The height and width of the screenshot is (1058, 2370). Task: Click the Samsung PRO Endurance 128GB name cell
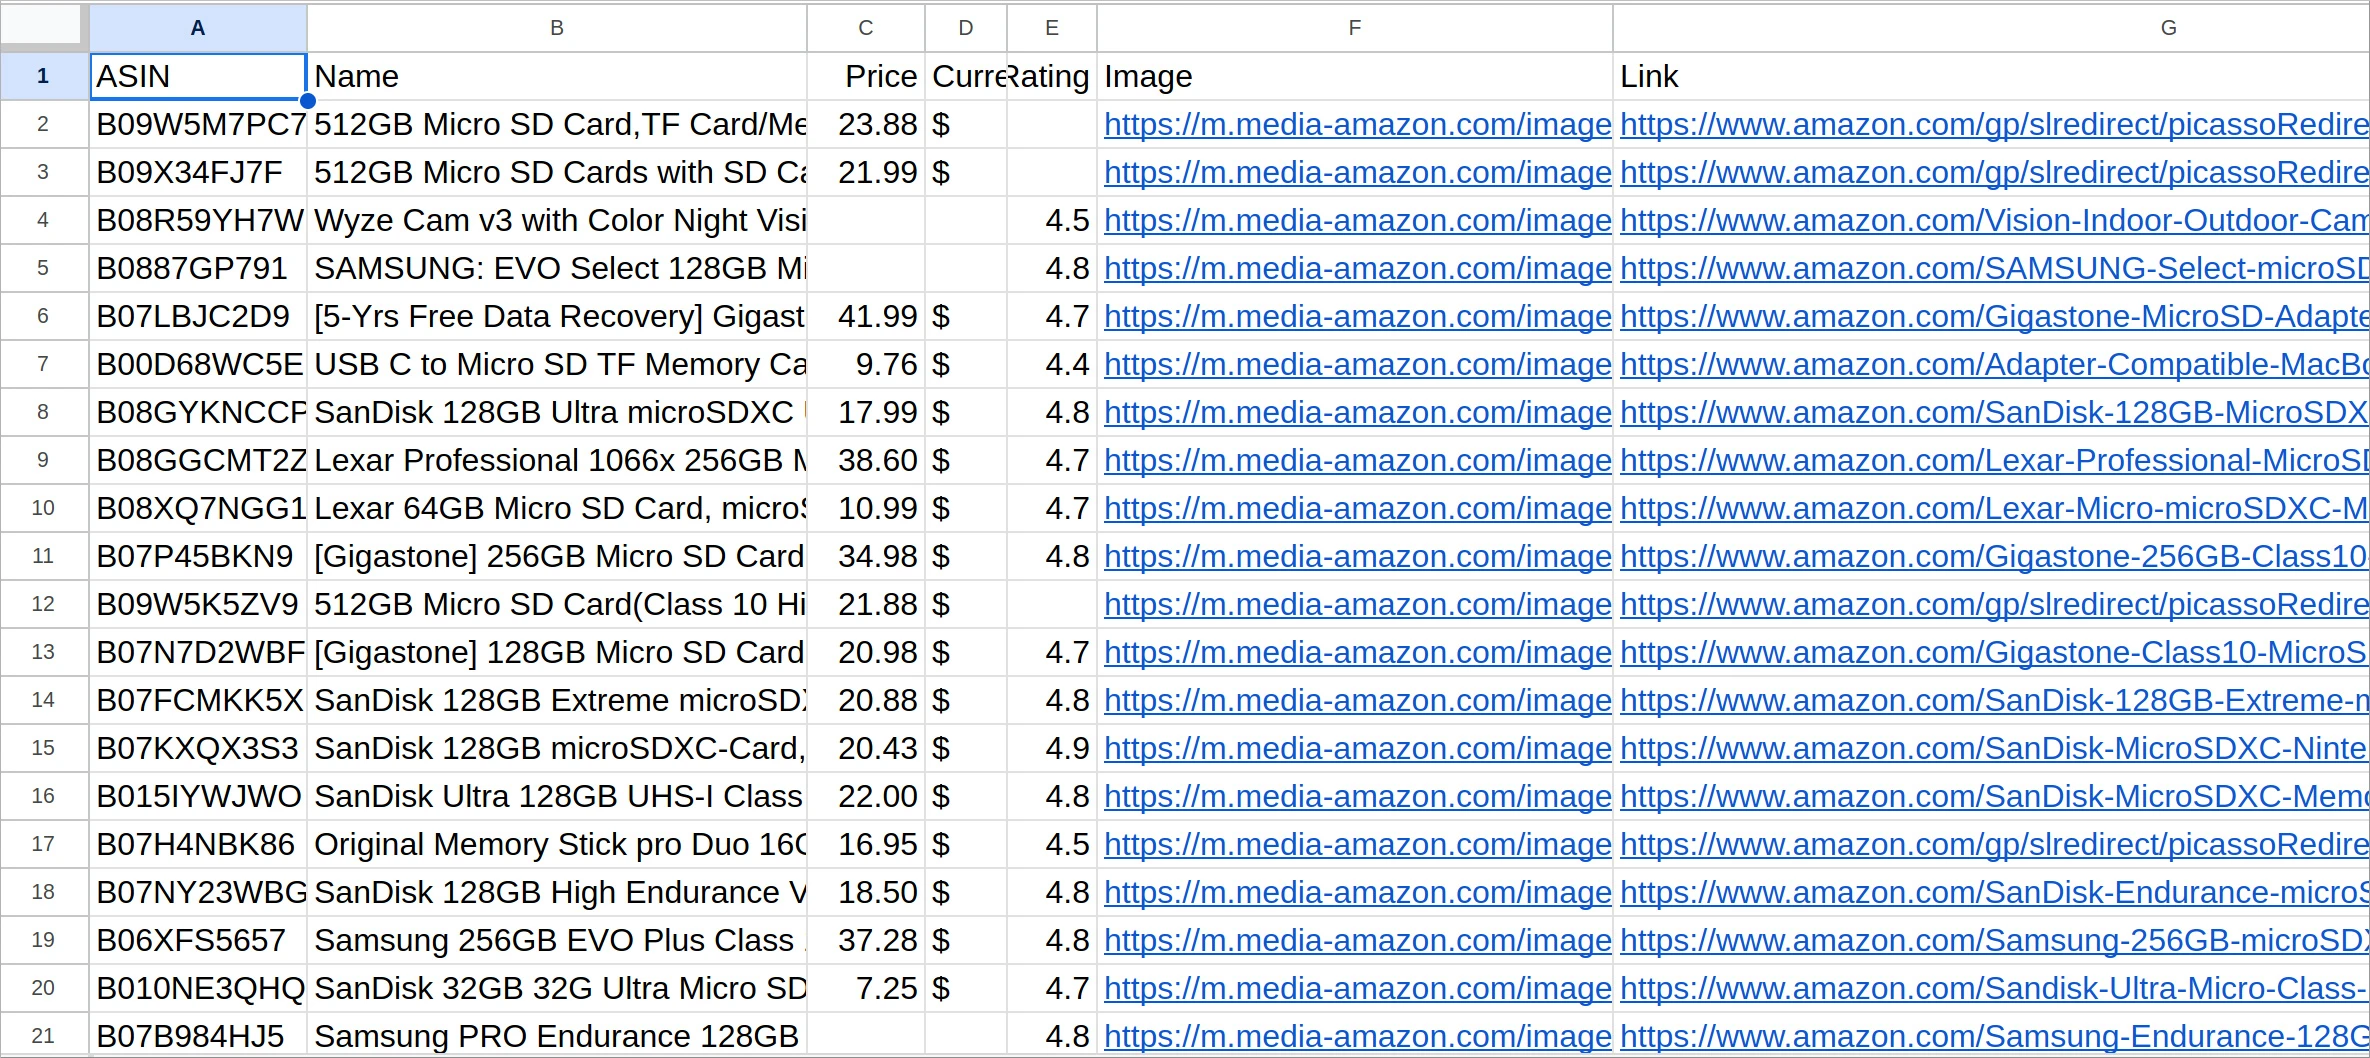pyautogui.click(x=556, y=1037)
